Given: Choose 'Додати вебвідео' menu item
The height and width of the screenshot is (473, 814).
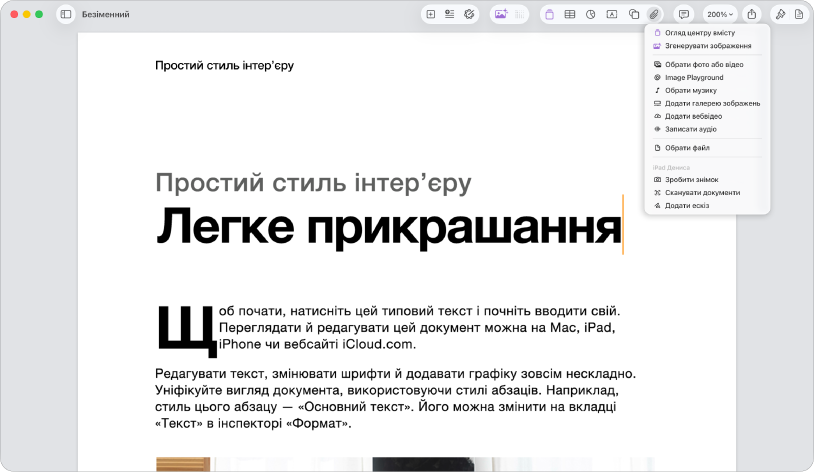Looking at the screenshot, I should coord(707,116).
